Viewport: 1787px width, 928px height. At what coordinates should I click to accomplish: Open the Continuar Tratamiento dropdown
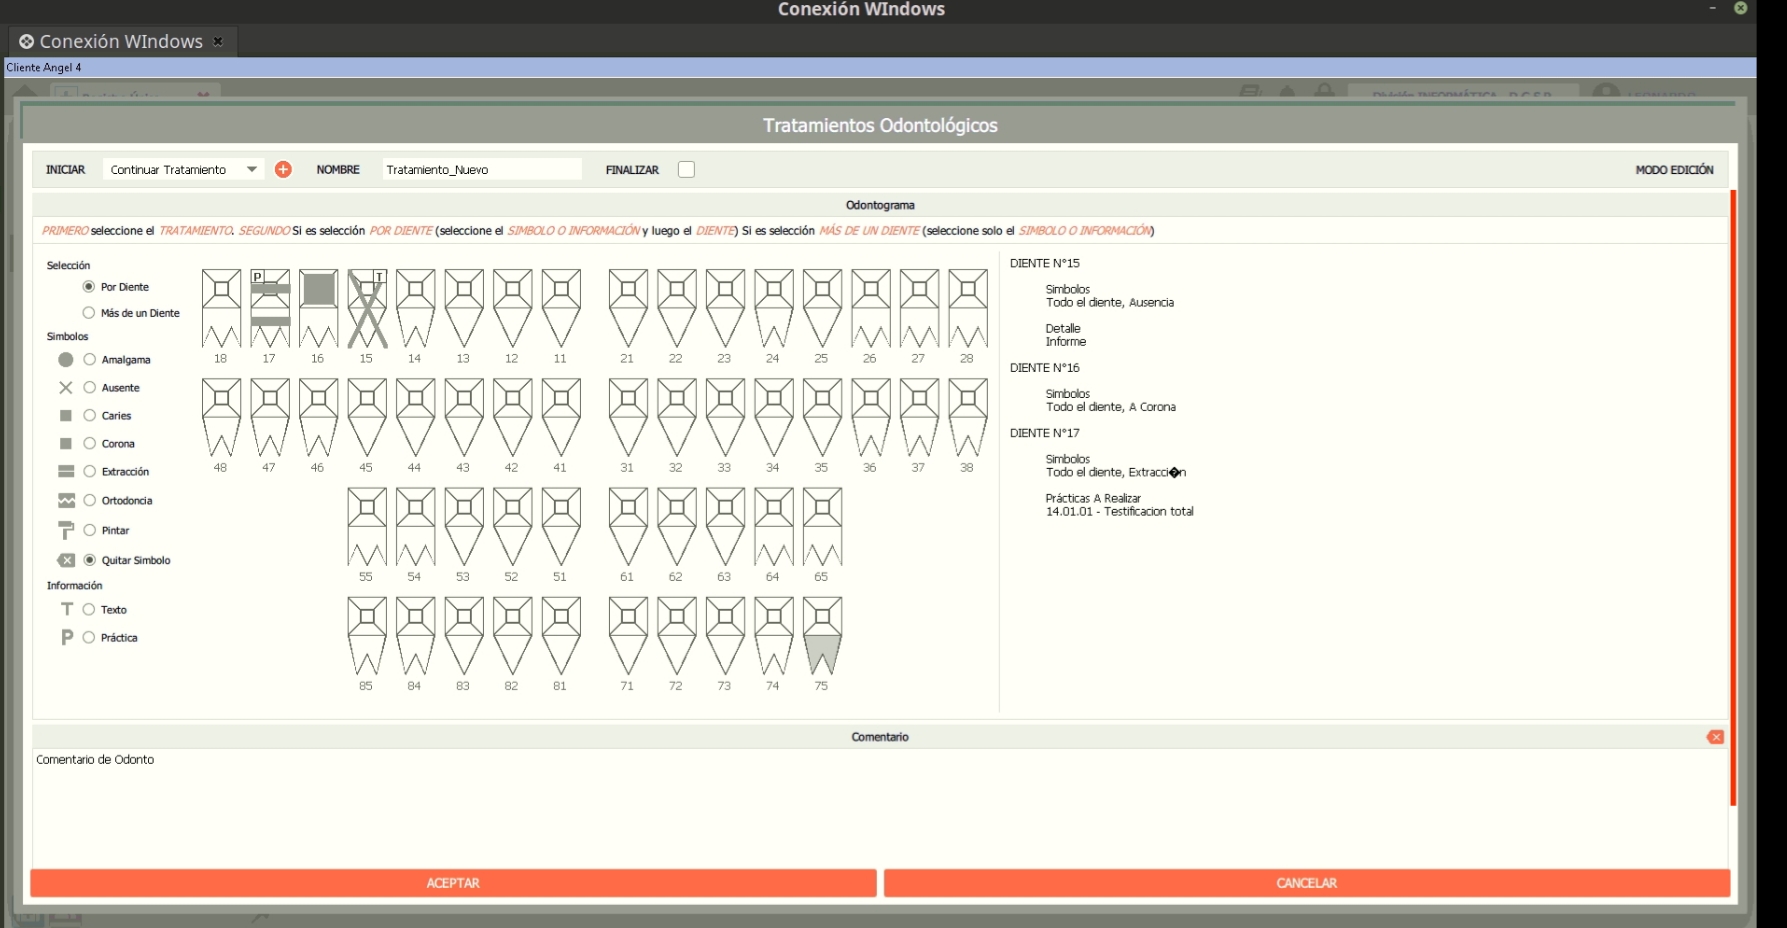pos(184,170)
